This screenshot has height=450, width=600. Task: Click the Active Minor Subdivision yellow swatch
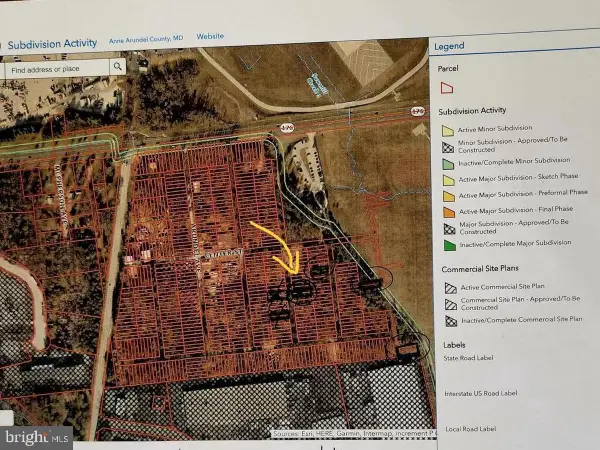pos(448,129)
